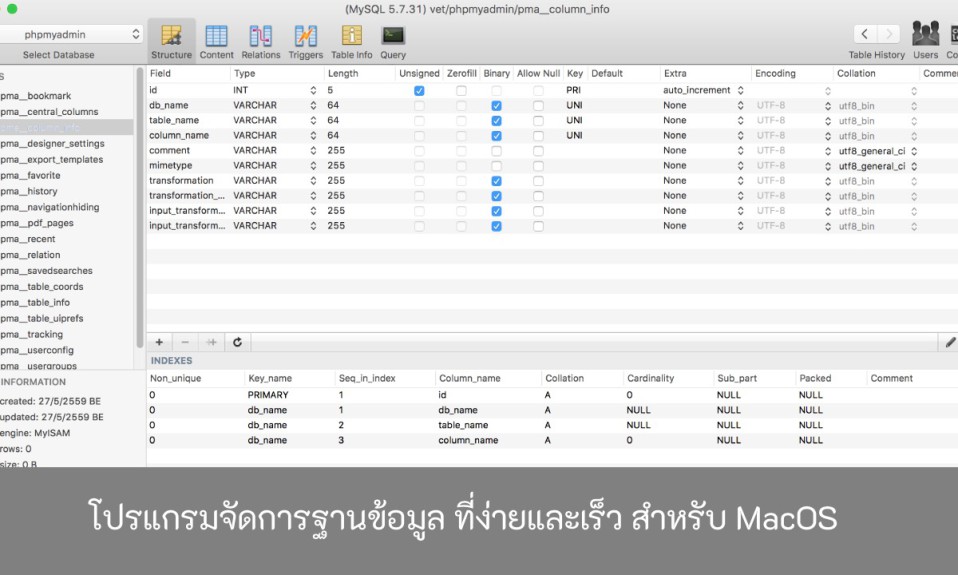This screenshot has height=575, width=958.
Task: Select pma__userconfig table
Action: 66,350
